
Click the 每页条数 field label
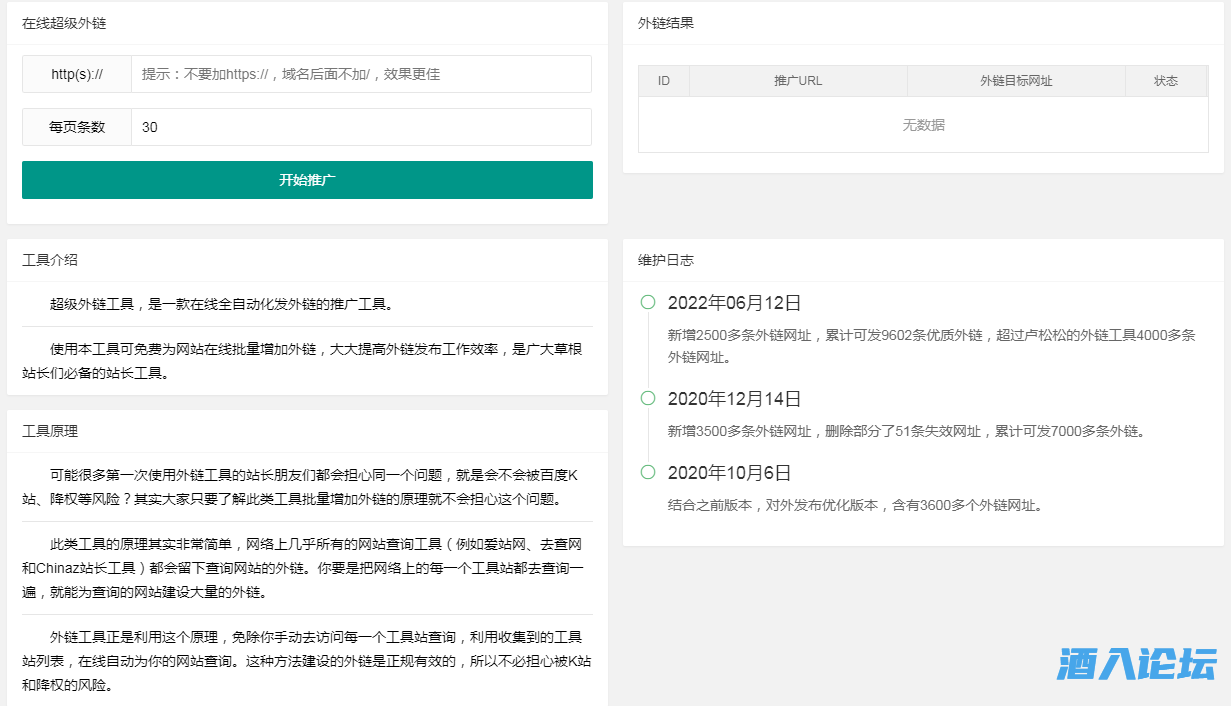click(x=77, y=127)
